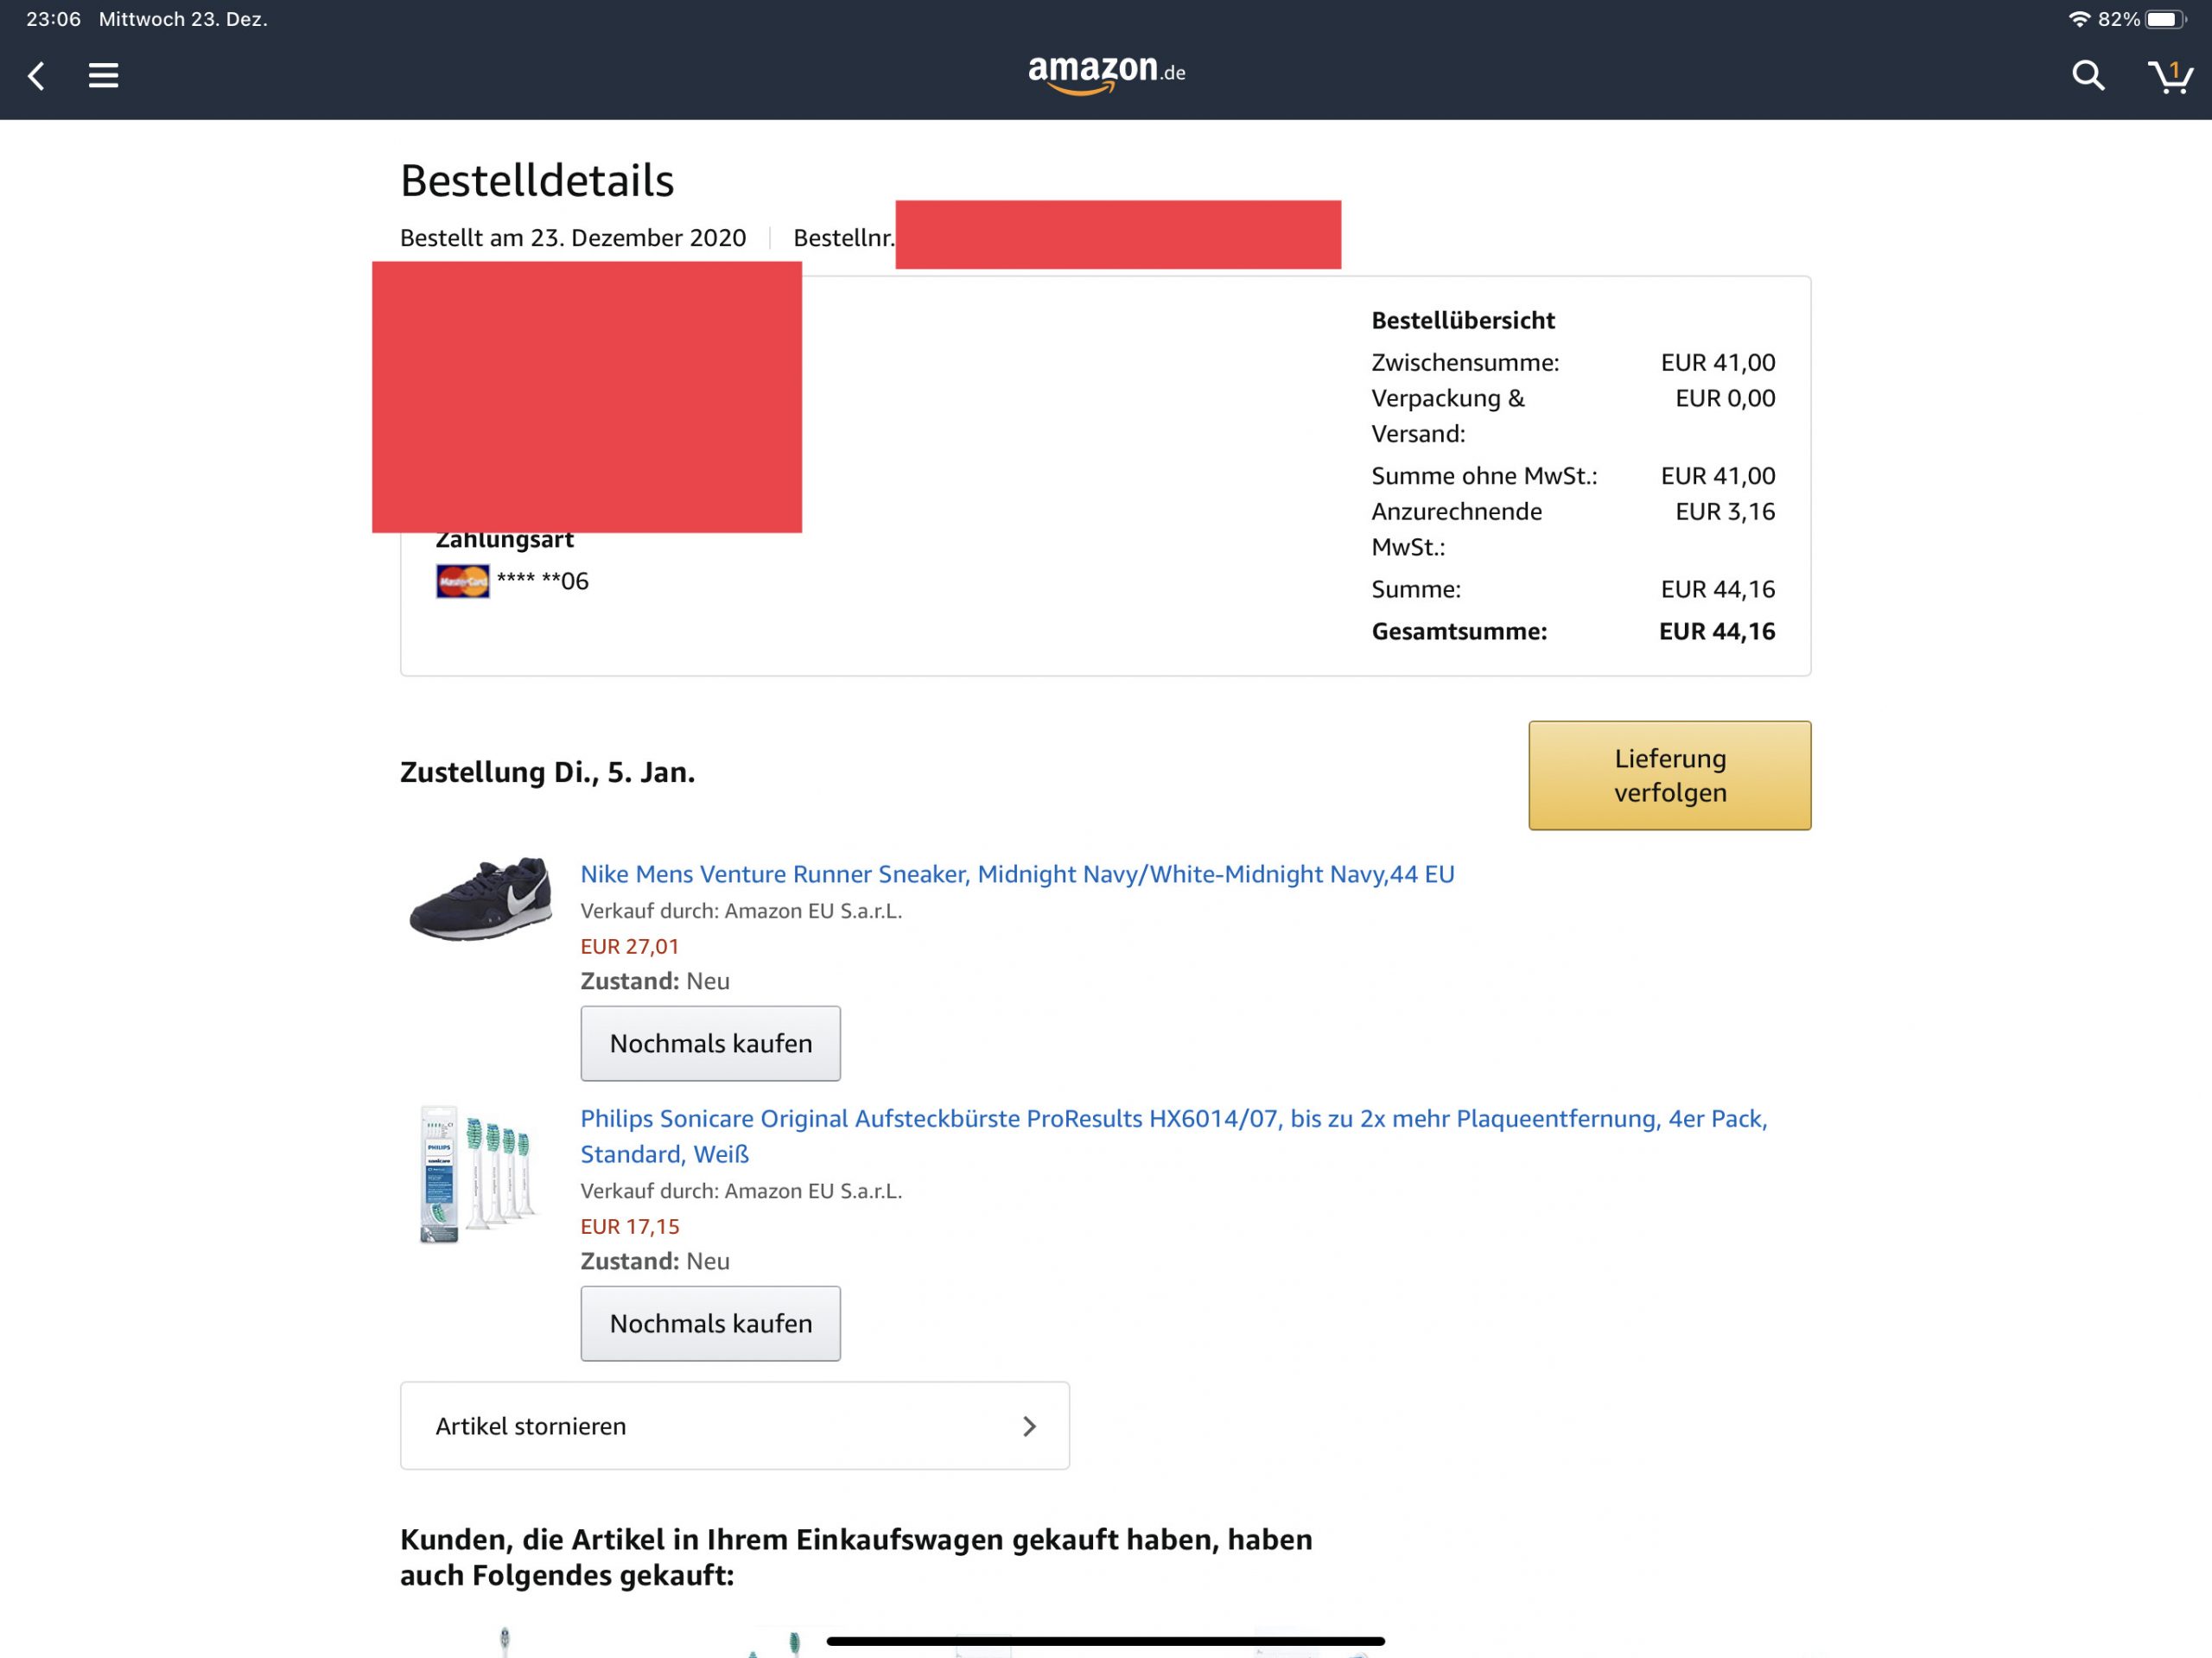Viewport: 2212px width, 1658px height.
Task: Tap the search magnifier icon
Action: [2087, 76]
